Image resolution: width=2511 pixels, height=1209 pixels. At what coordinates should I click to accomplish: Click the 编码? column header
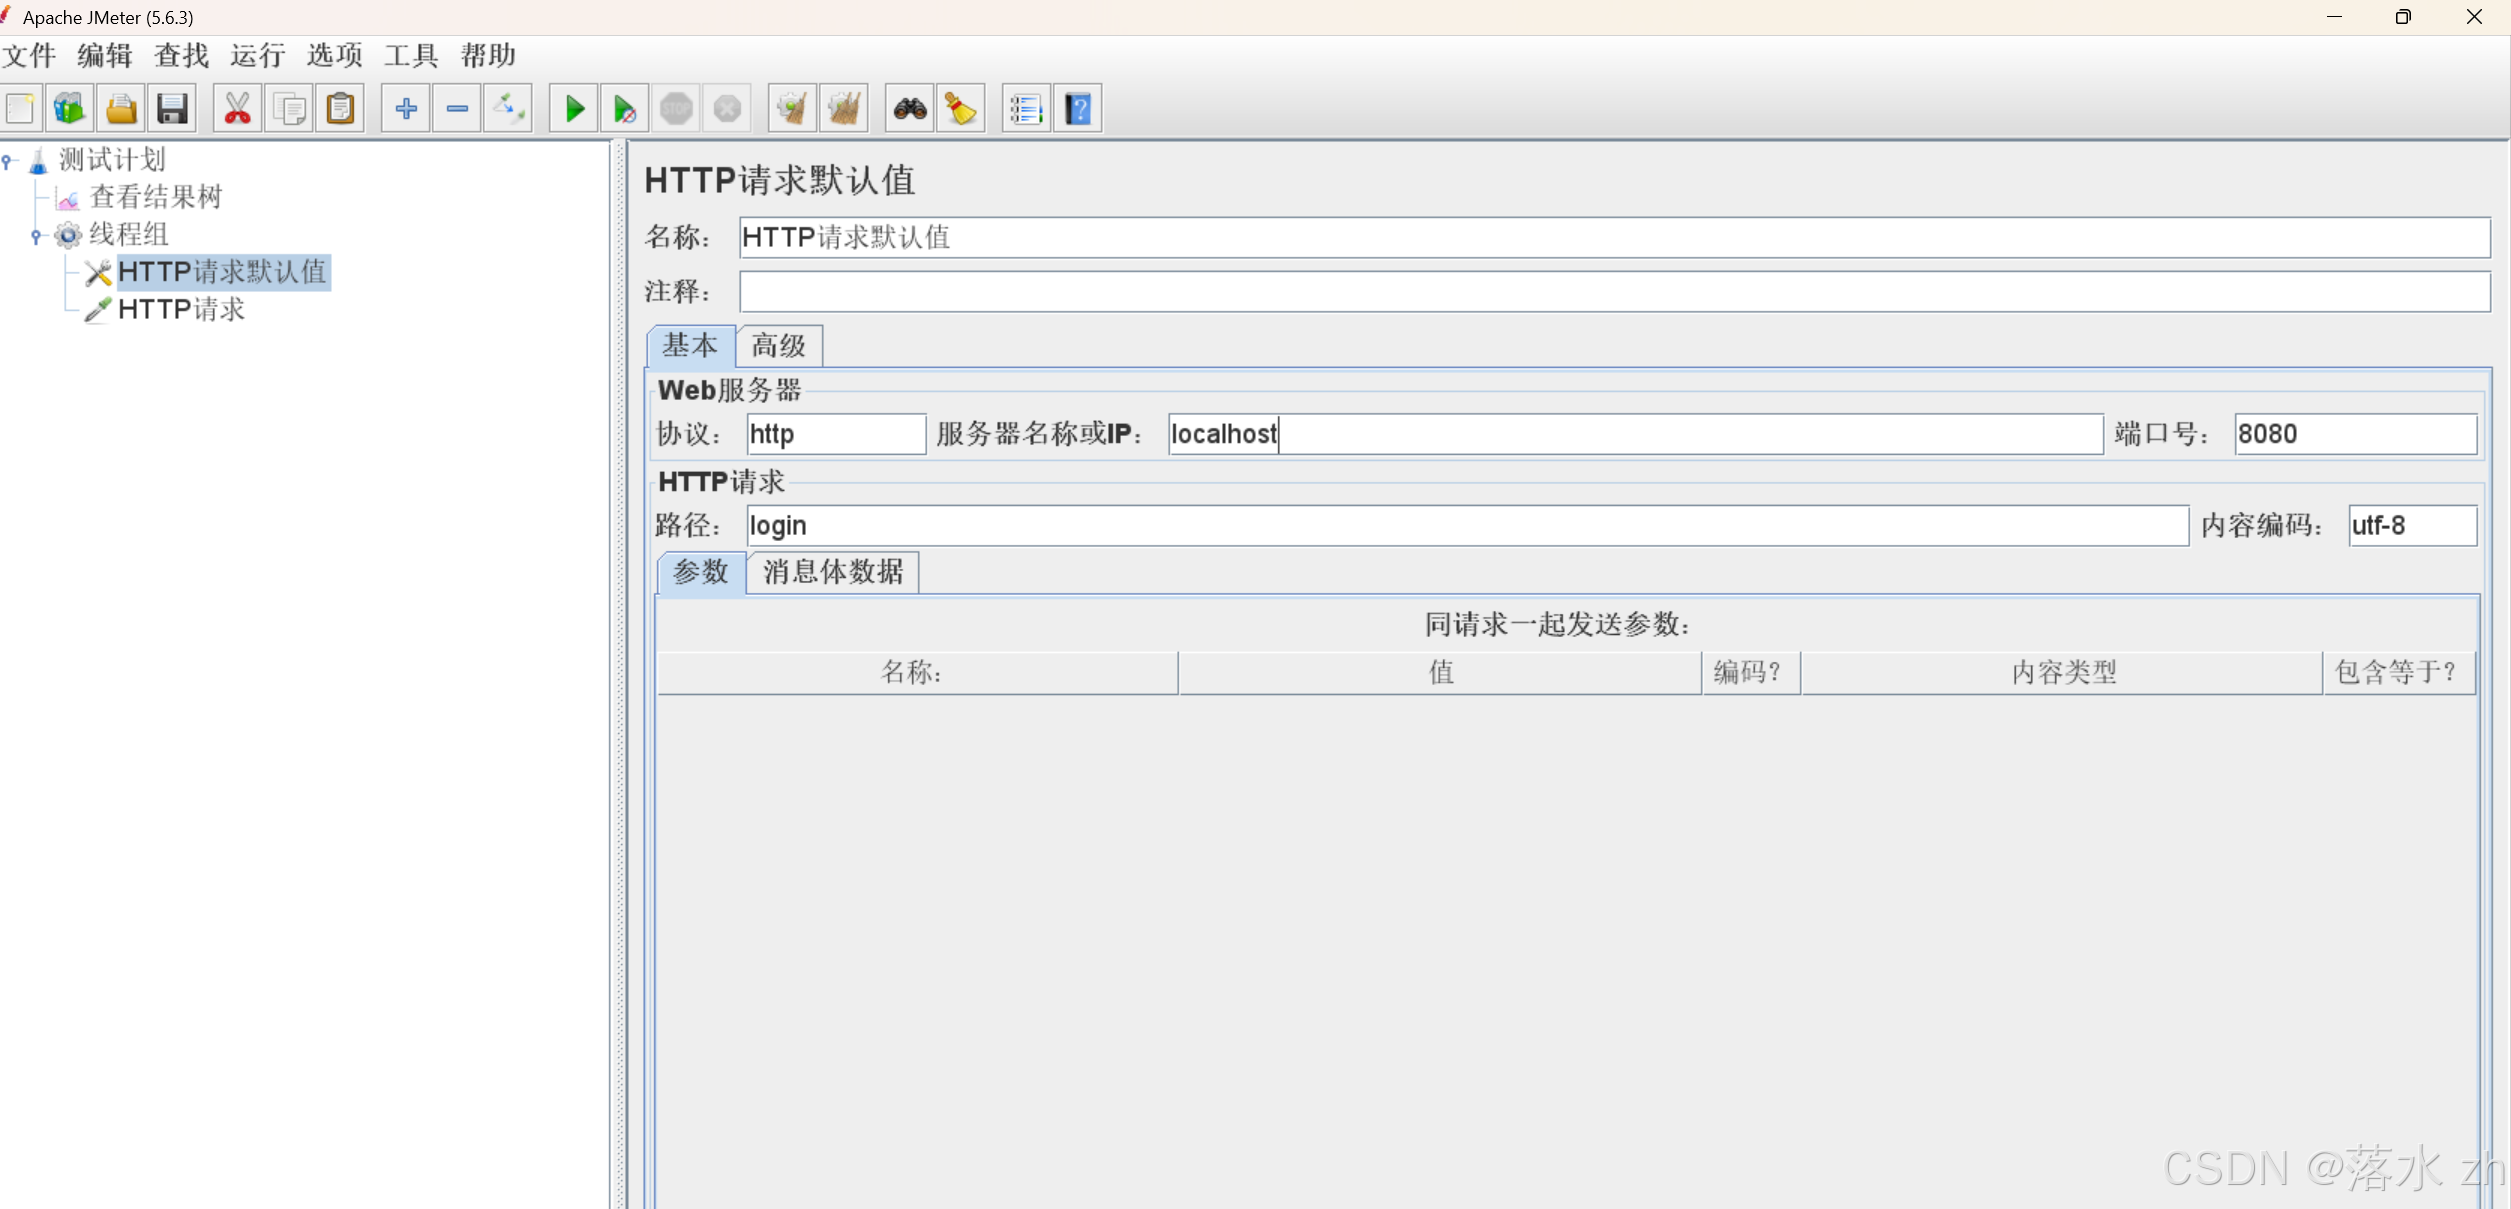[1751, 672]
